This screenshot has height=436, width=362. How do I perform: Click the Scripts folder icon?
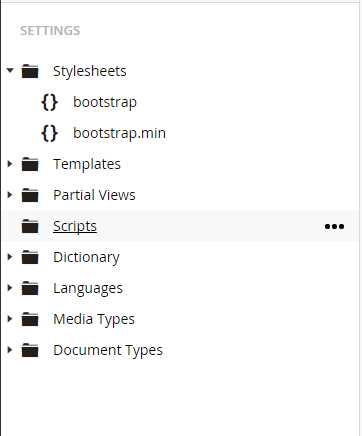[30, 226]
